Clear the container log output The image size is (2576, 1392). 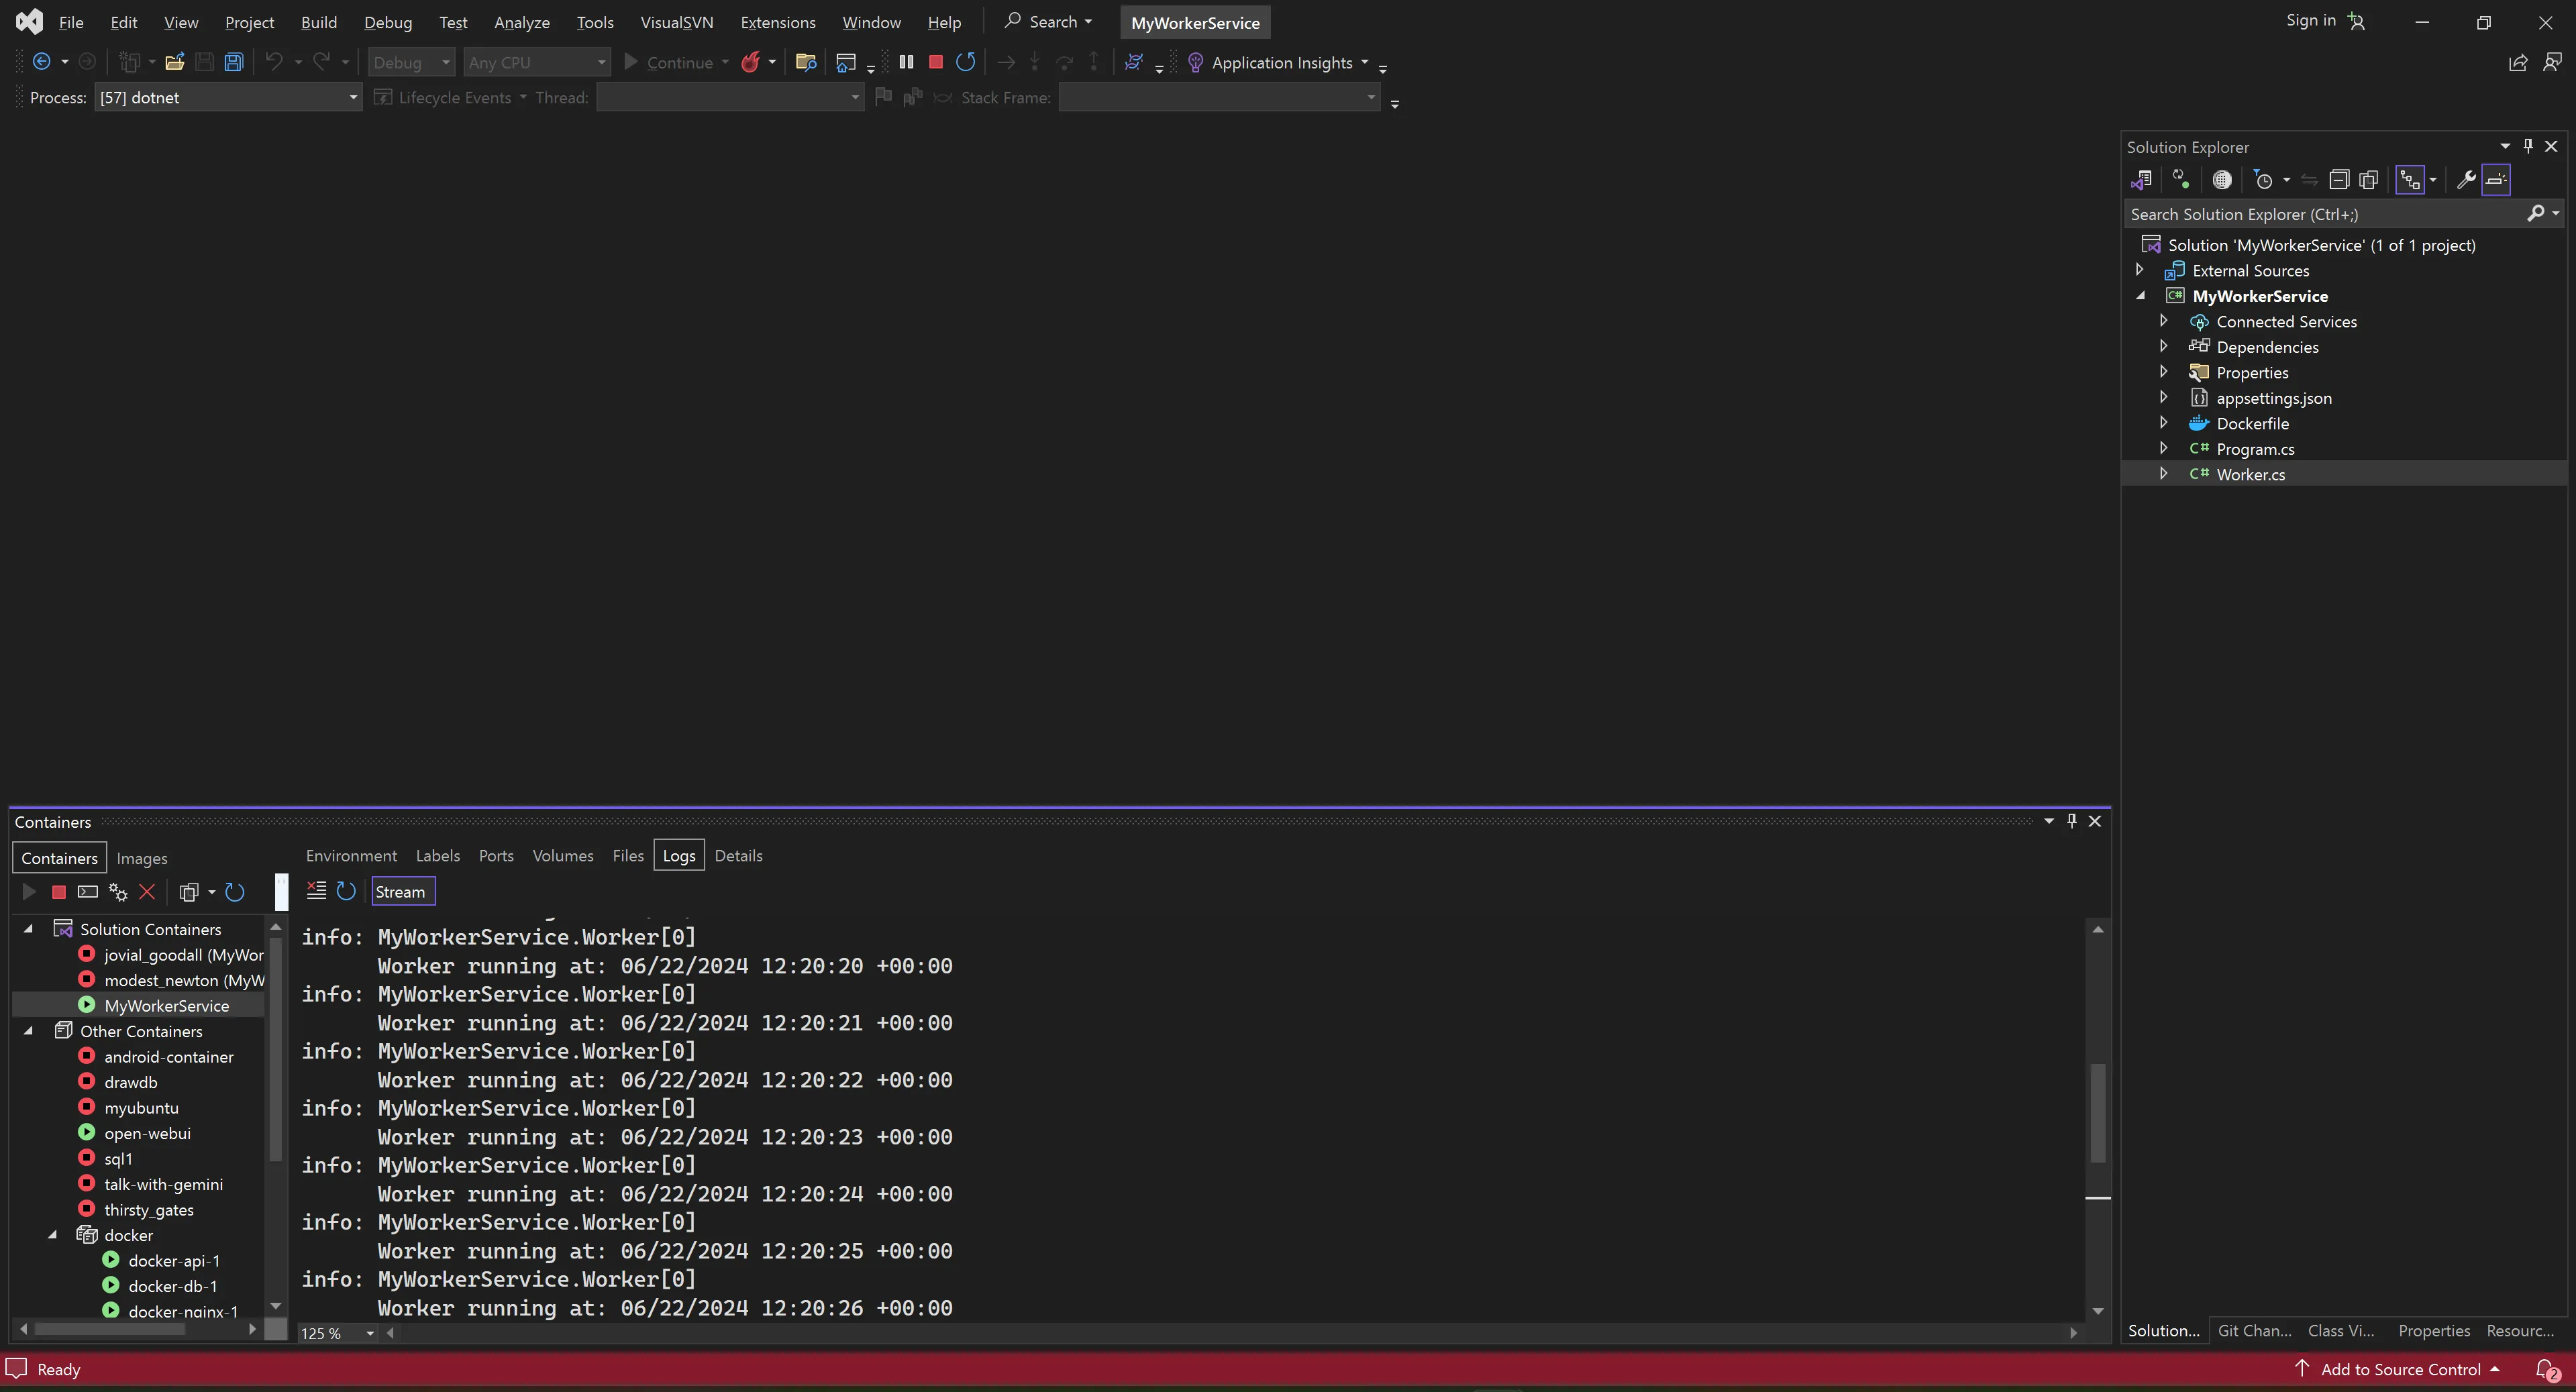pyautogui.click(x=316, y=891)
